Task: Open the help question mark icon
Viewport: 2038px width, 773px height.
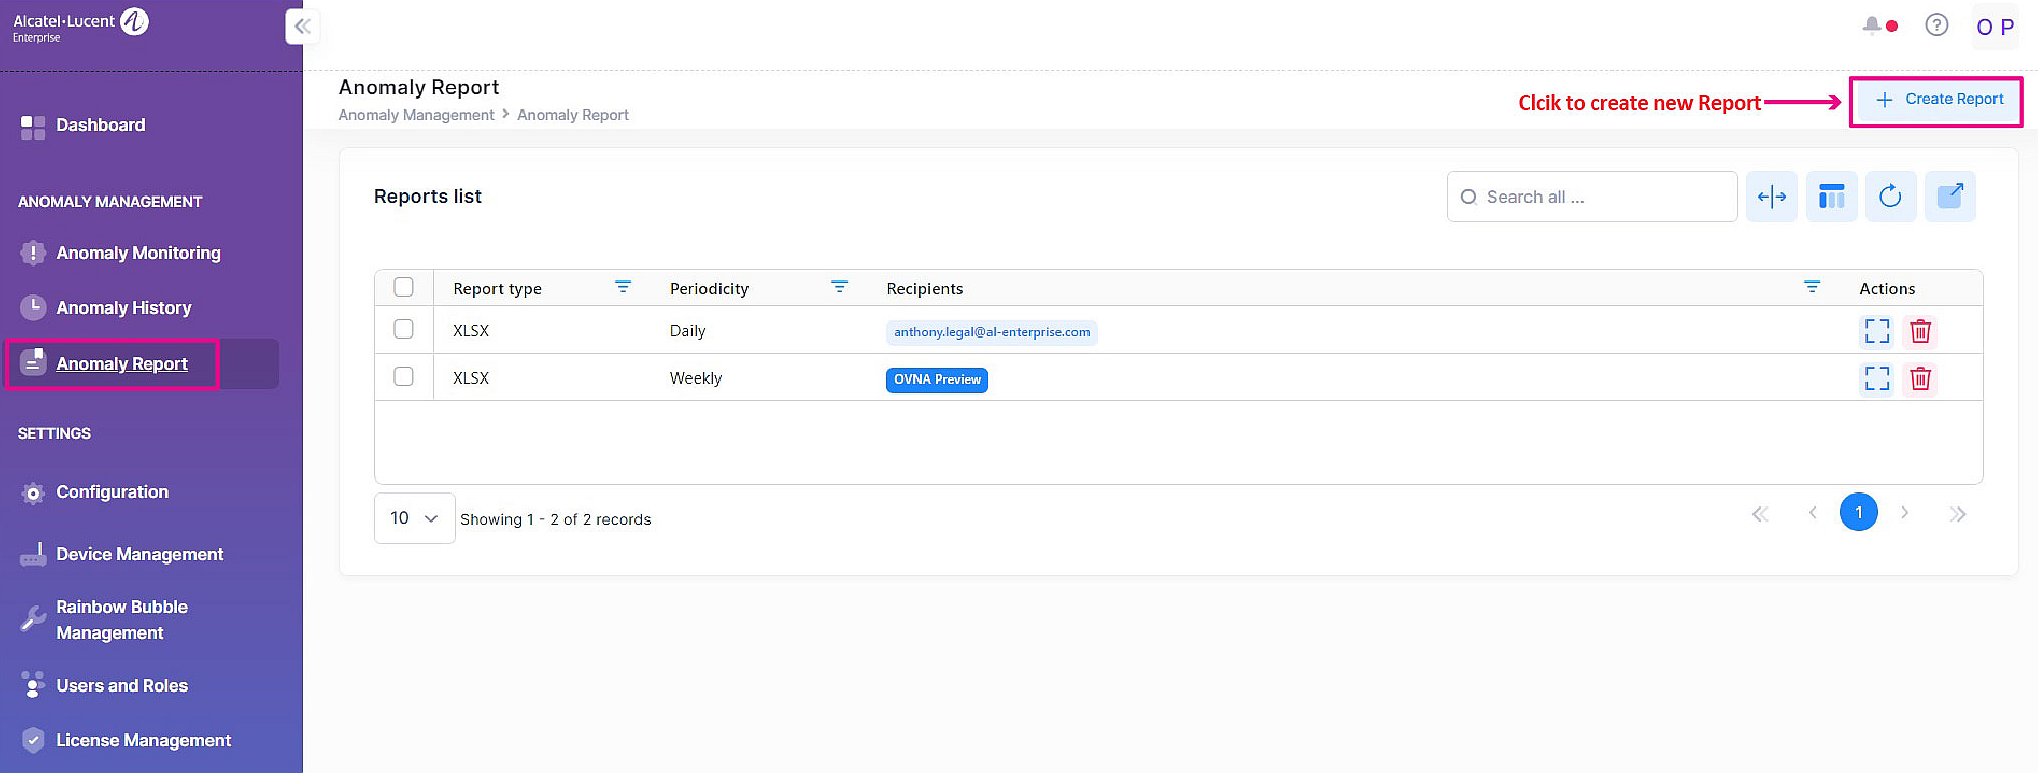Action: coord(1936,26)
